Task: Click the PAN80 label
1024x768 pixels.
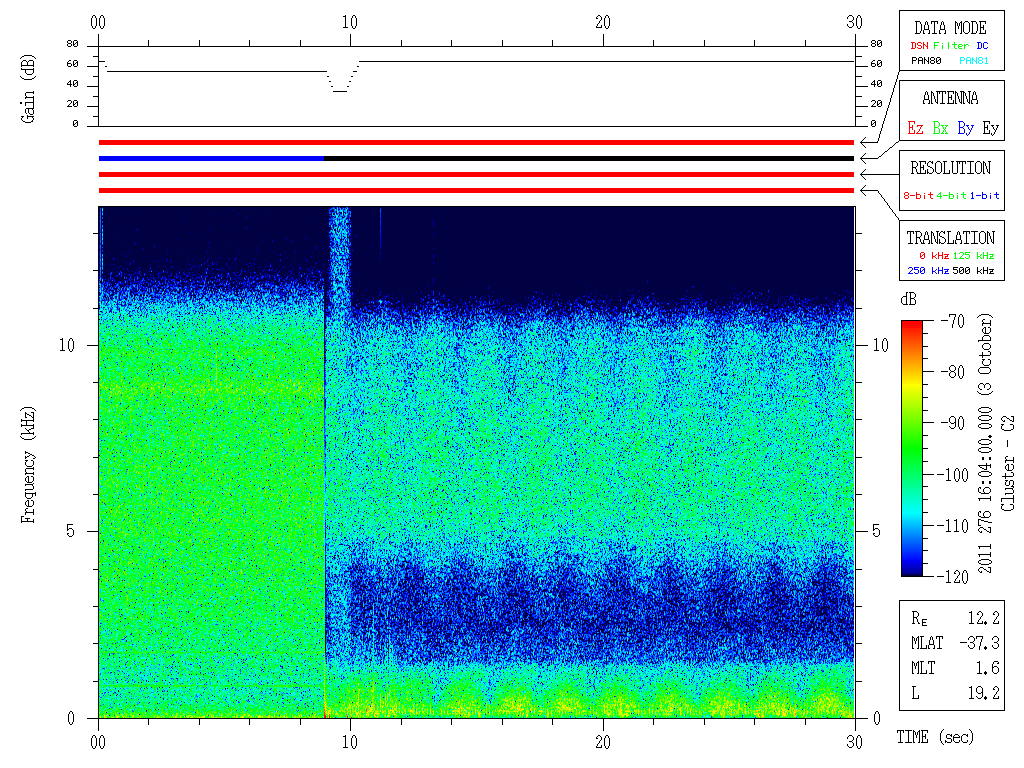Action: (x=926, y=61)
